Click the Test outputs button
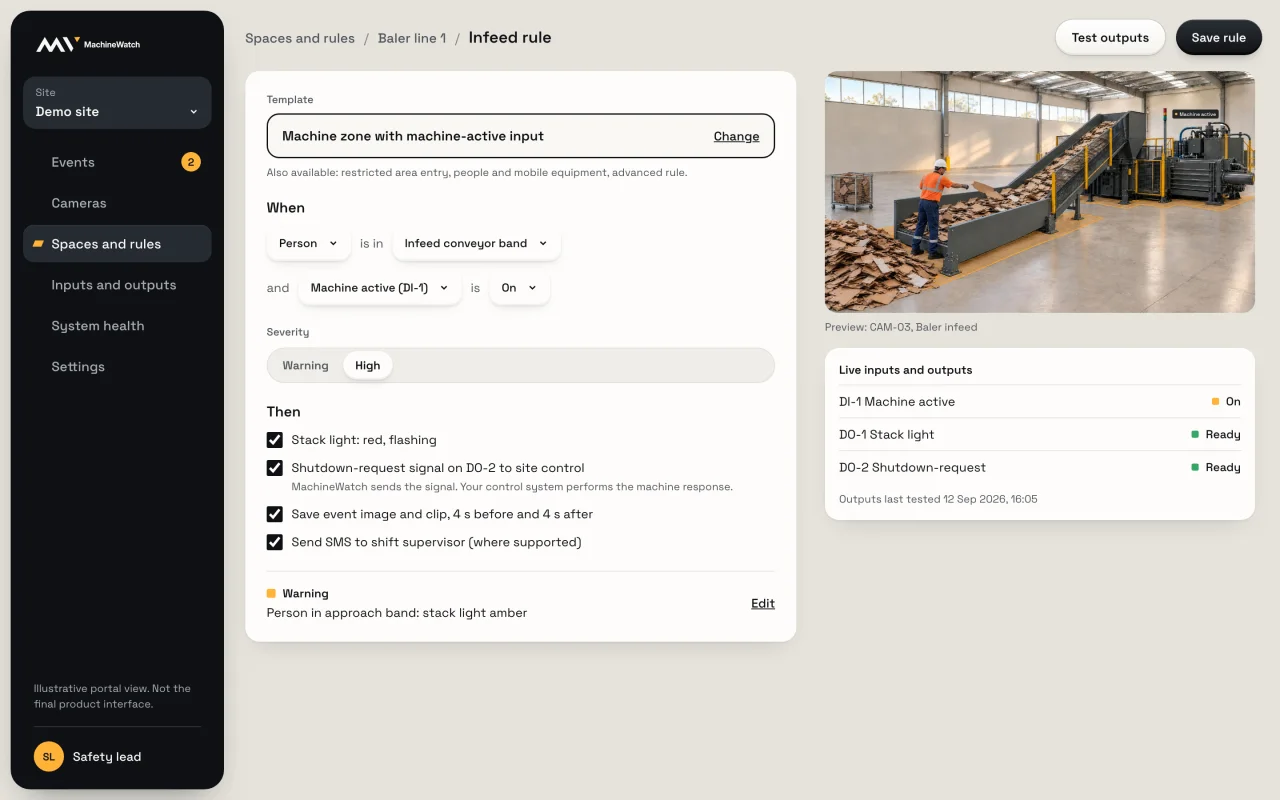This screenshot has width=1280, height=800. point(1110,38)
